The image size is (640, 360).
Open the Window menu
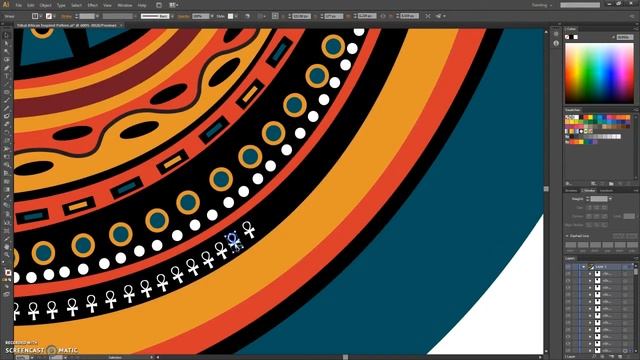(124, 5)
